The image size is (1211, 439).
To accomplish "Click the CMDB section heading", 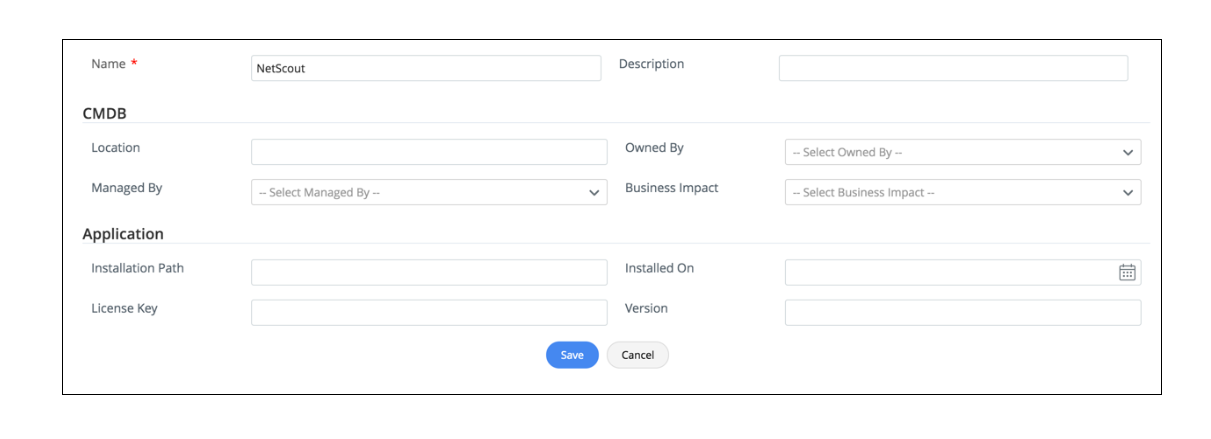I will (x=104, y=114).
